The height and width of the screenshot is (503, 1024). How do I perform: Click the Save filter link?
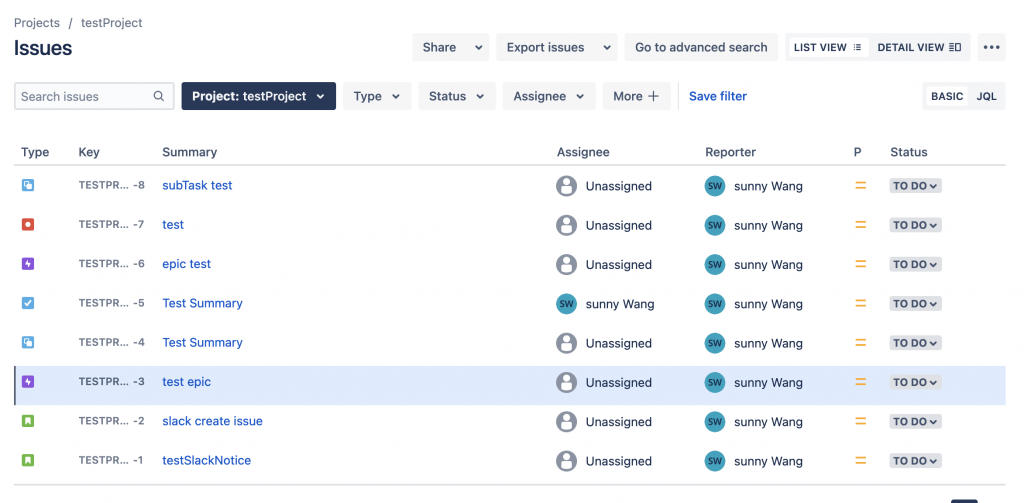pyautogui.click(x=718, y=97)
